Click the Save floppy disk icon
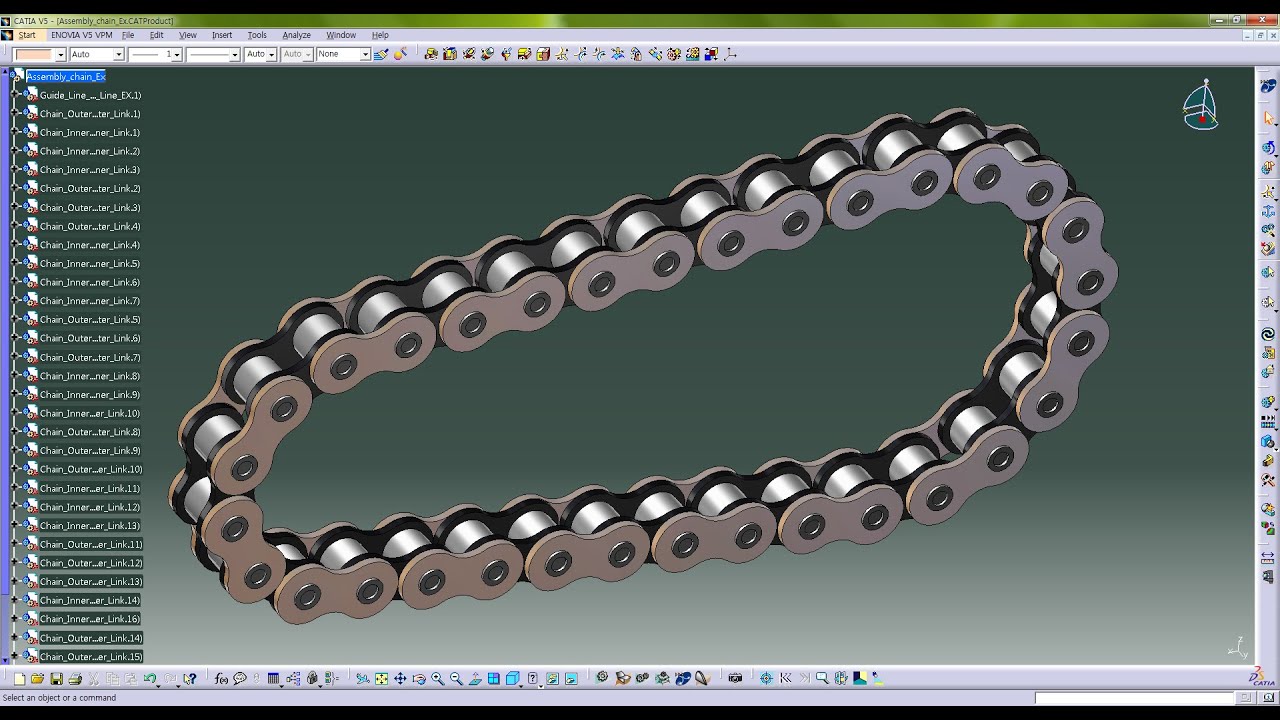This screenshot has width=1280, height=720. tap(56, 679)
